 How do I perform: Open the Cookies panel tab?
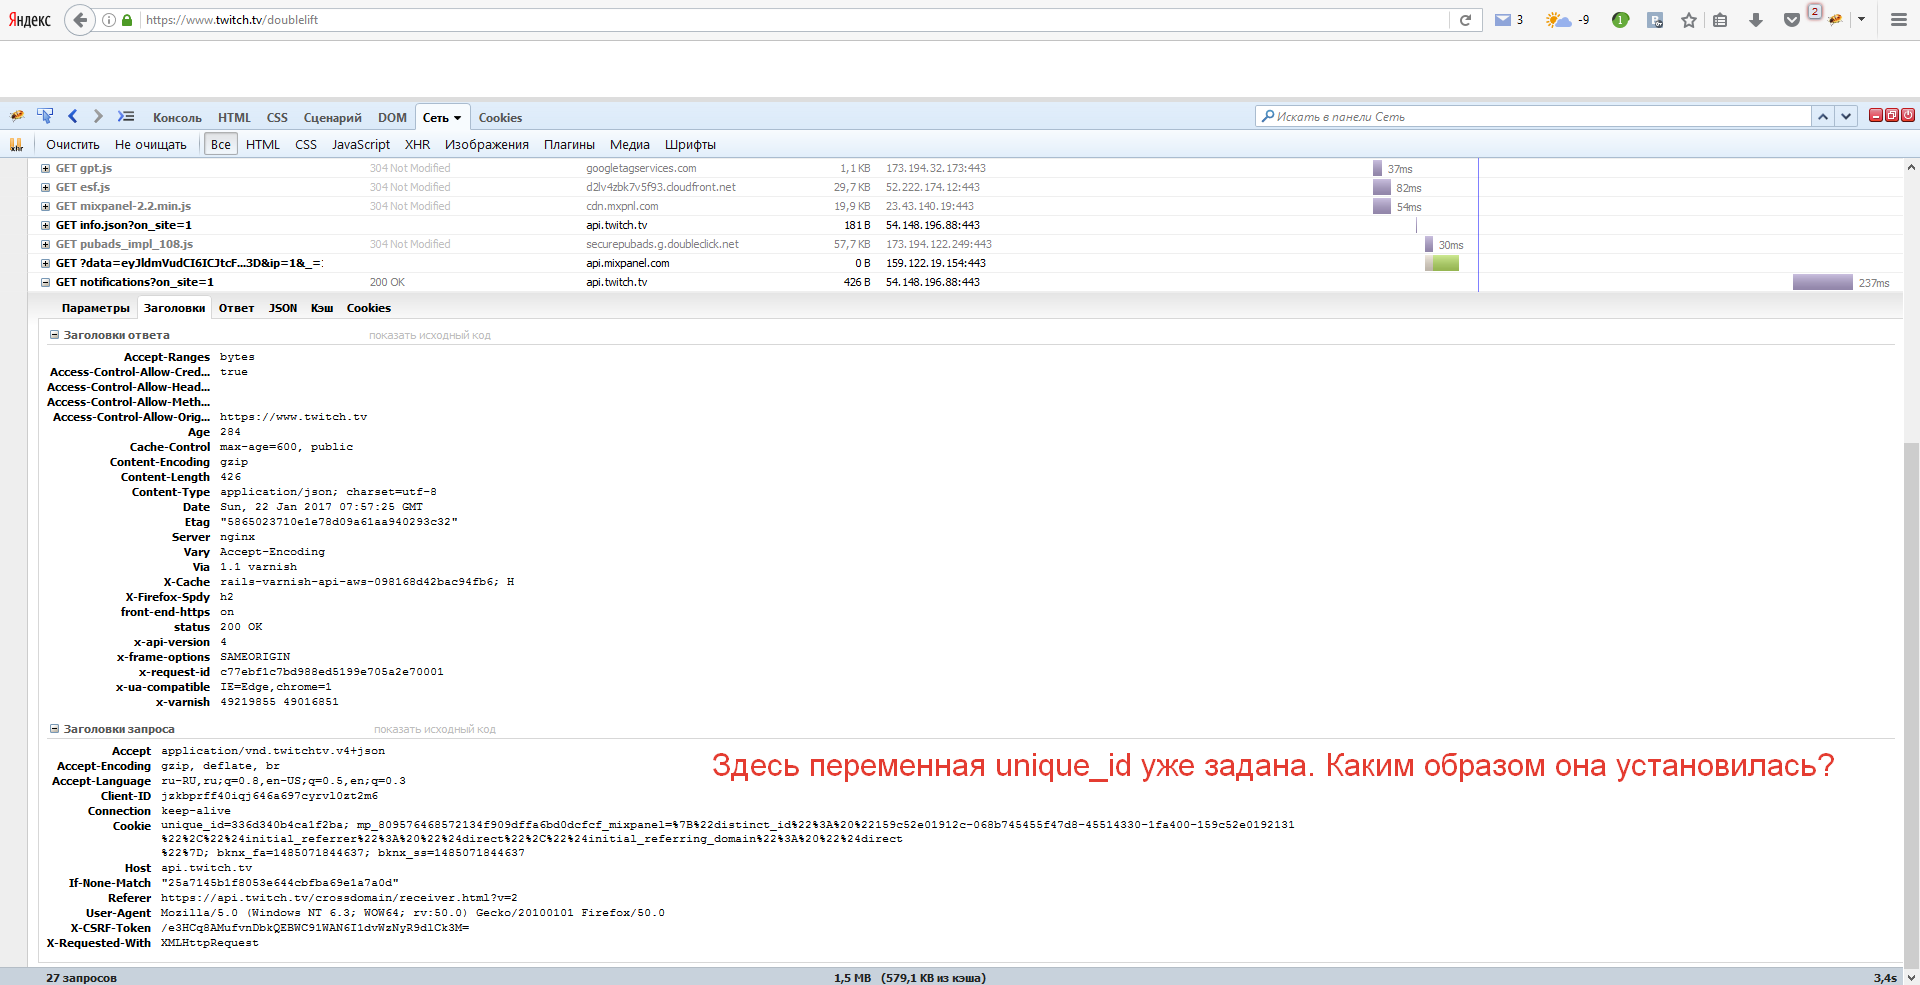click(x=500, y=118)
